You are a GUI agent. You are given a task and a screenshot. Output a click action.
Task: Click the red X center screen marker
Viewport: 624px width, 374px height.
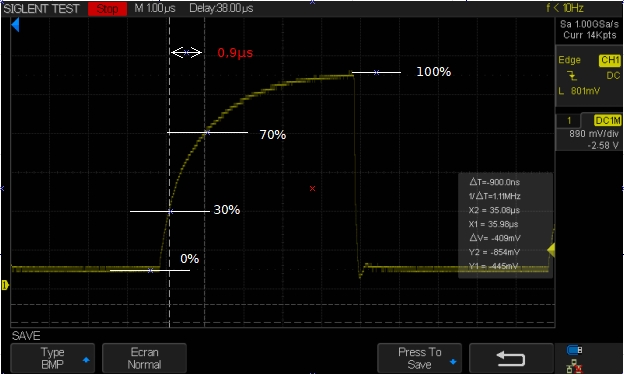tap(312, 189)
